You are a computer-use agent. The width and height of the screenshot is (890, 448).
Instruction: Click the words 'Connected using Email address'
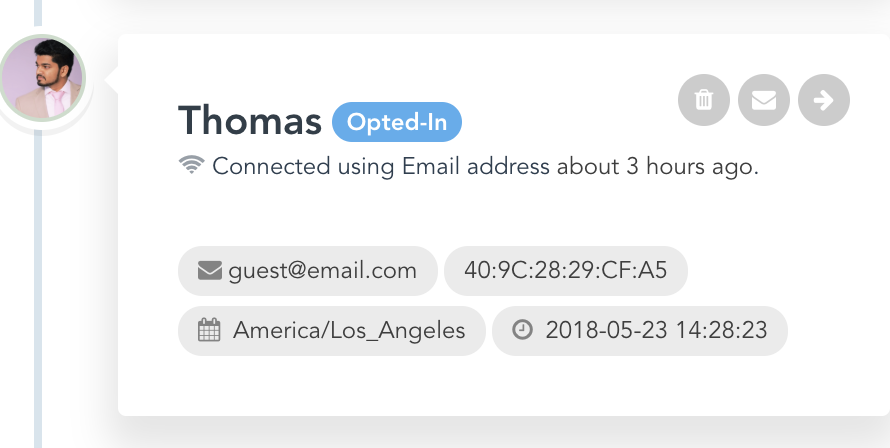click(x=381, y=166)
